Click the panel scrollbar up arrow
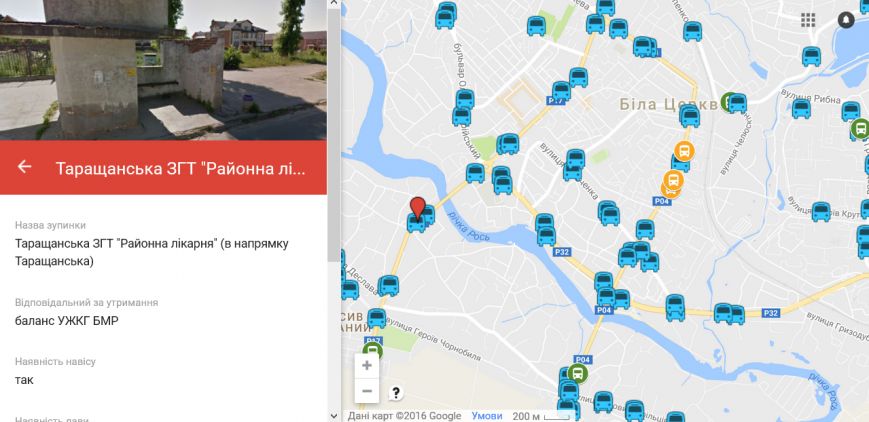Screen dimensions: 869x422 coord(334,3)
